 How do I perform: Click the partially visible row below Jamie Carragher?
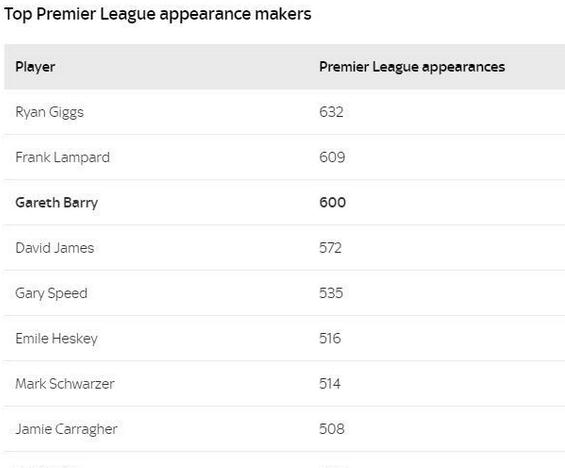point(284,460)
